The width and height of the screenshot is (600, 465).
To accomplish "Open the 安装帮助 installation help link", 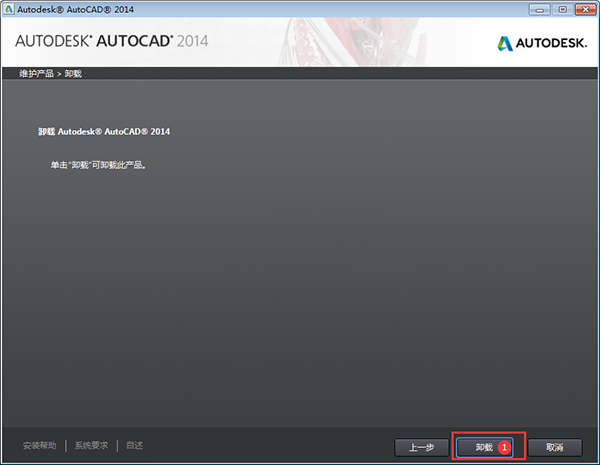I will 39,445.
